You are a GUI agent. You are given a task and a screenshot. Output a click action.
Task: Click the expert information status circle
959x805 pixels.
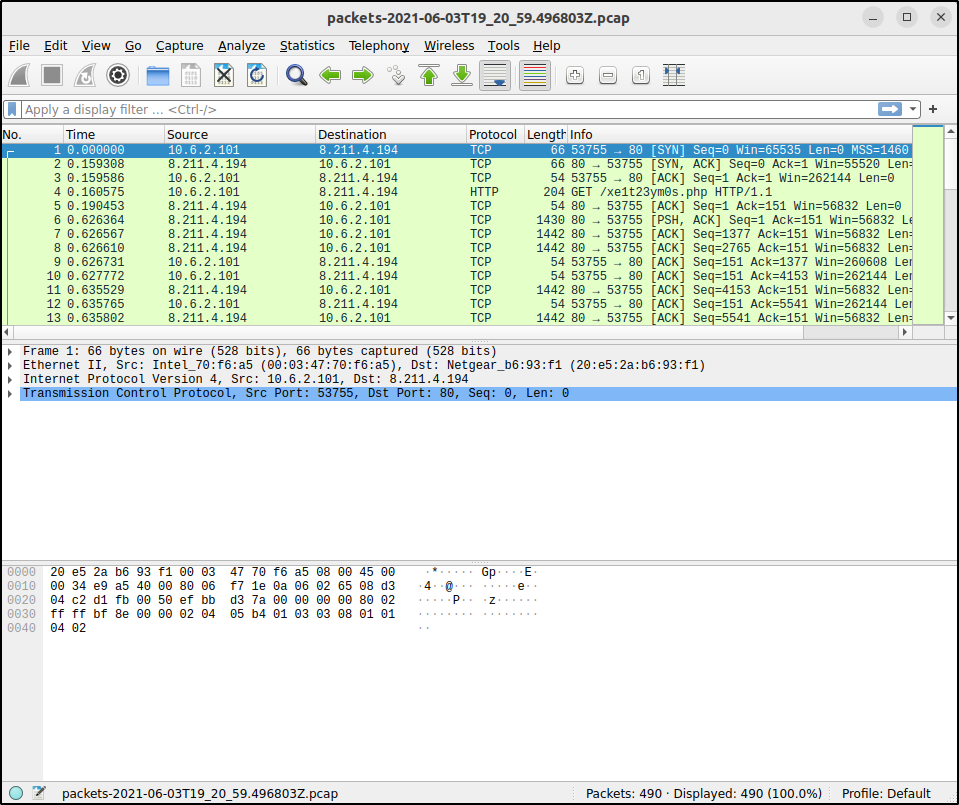16,793
